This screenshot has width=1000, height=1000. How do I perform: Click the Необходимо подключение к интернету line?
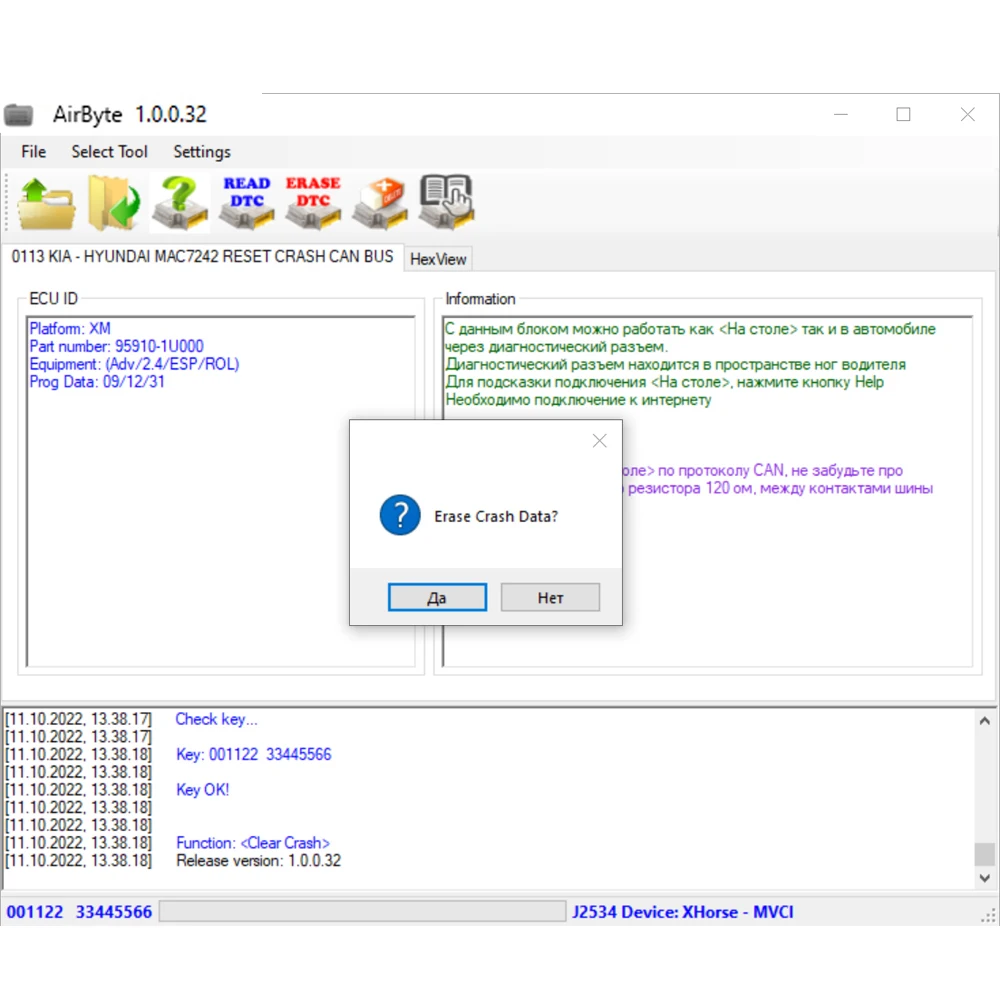(x=578, y=400)
